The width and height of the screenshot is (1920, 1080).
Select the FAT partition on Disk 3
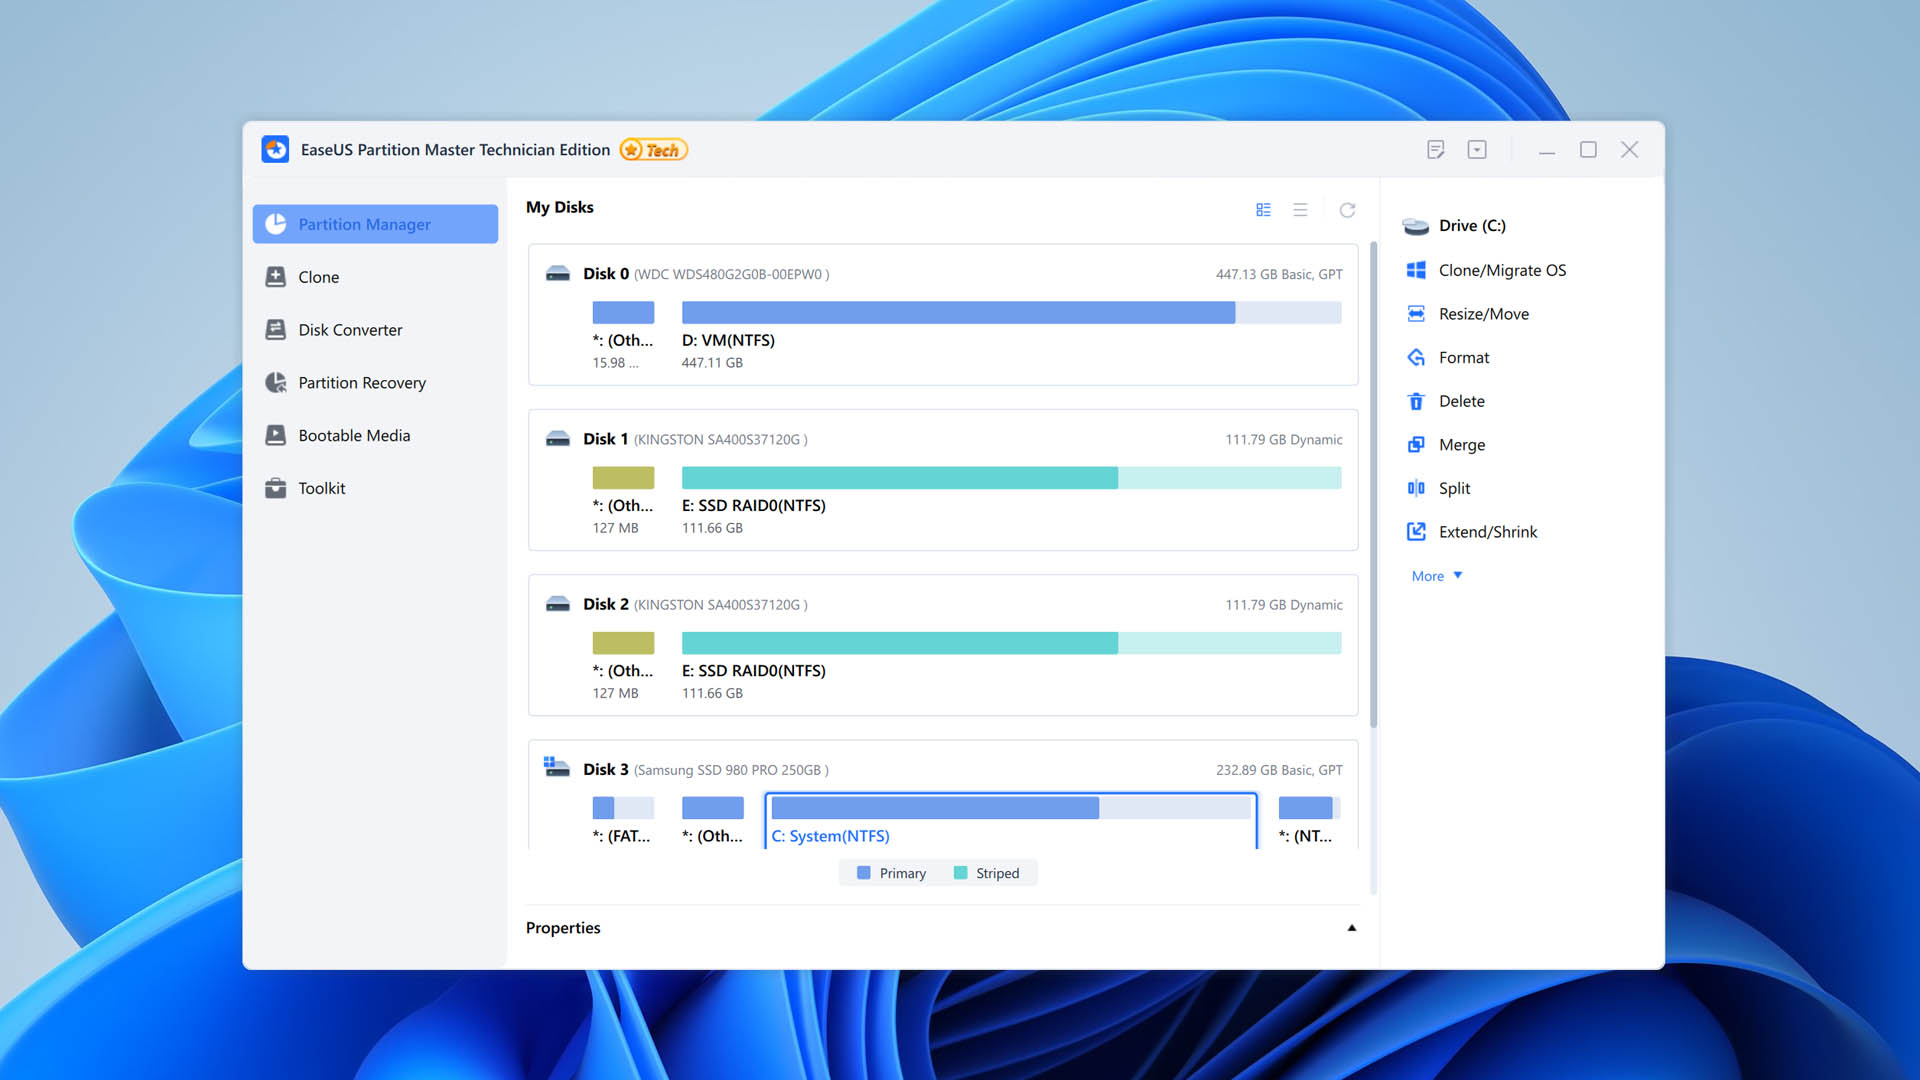(x=623, y=808)
